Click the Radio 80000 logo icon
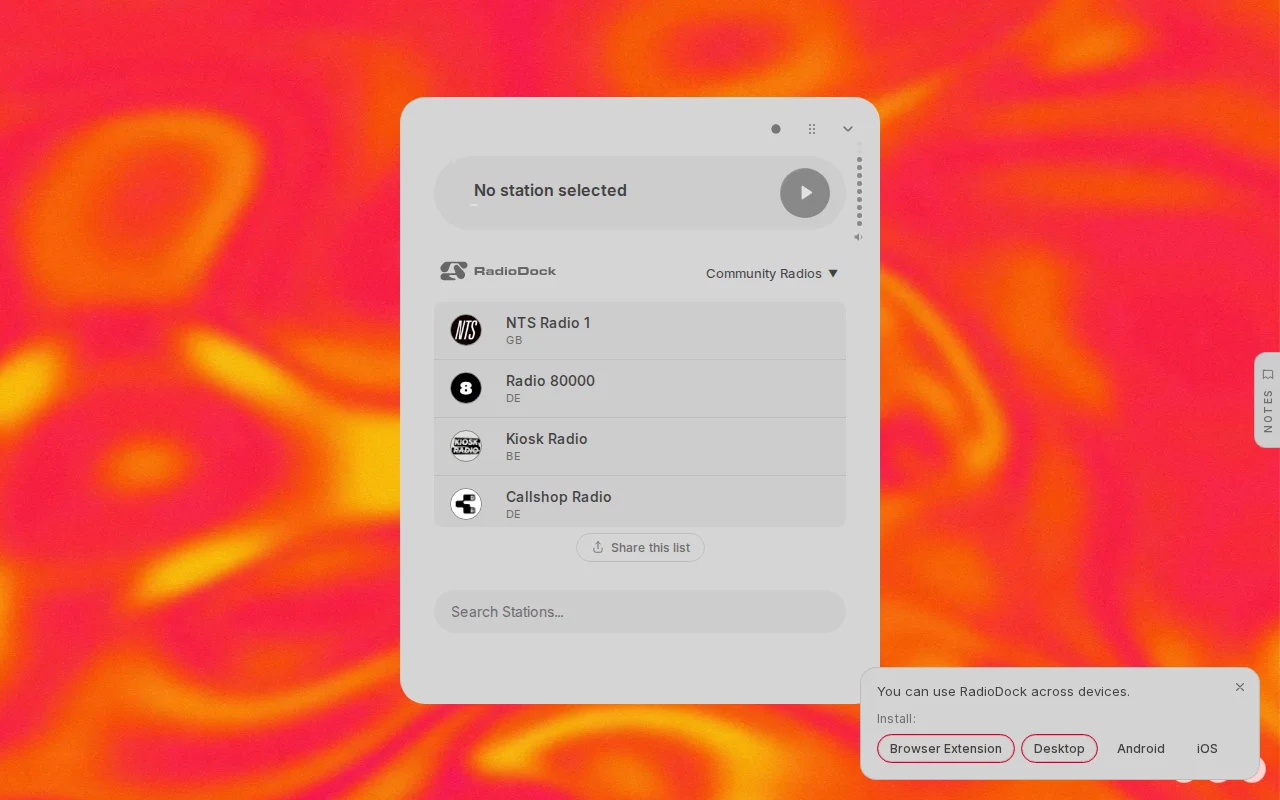This screenshot has width=1280, height=800. coord(466,388)
